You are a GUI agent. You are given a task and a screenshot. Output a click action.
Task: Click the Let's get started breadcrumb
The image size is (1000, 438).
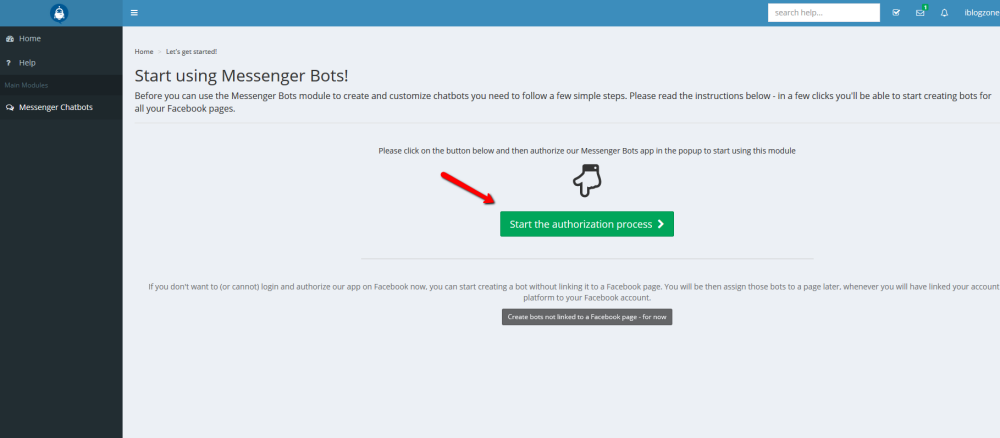coord(191,52)
